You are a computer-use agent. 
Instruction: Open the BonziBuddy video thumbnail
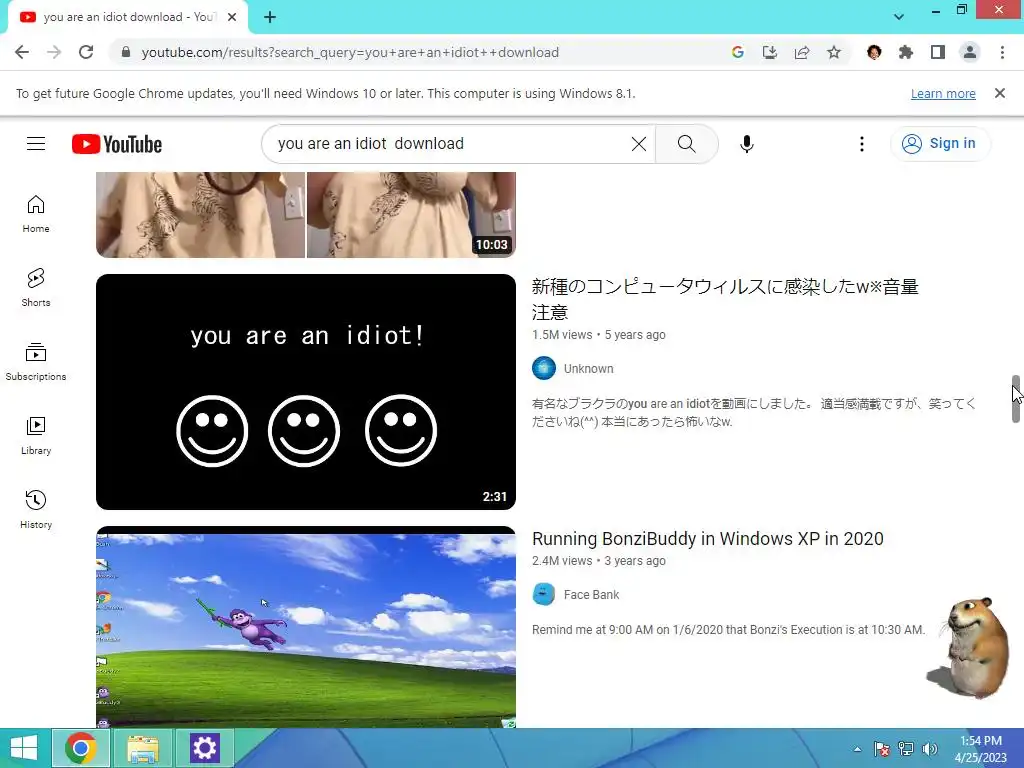point(306,627)
